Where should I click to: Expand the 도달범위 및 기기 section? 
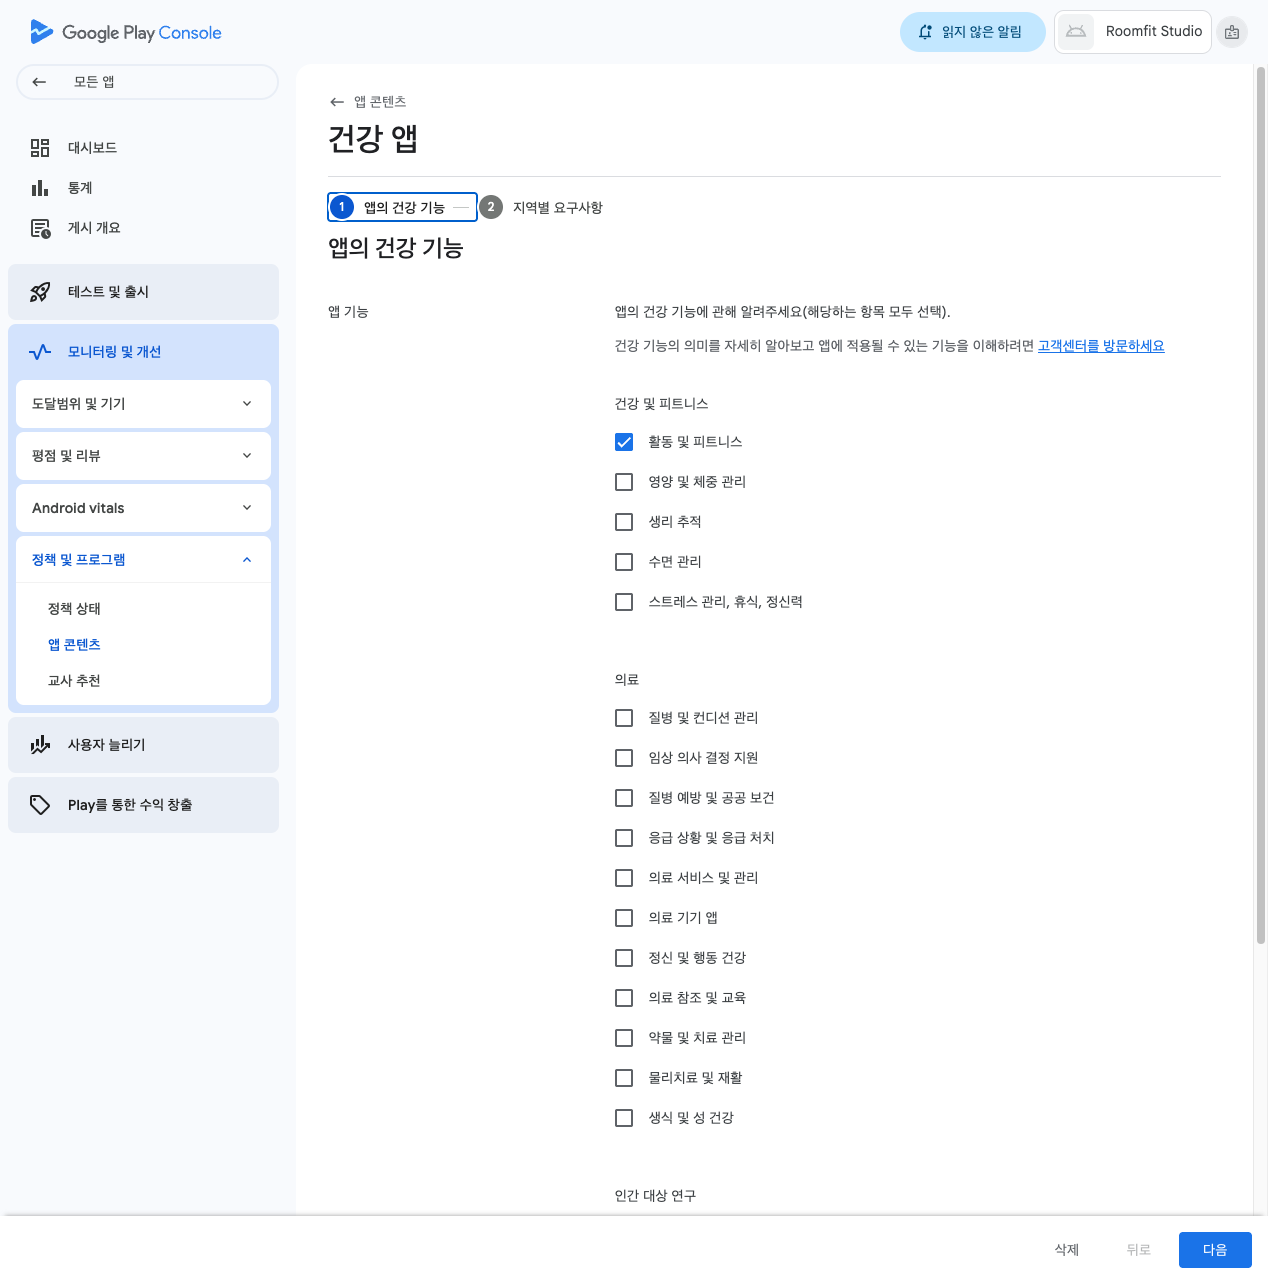click(143, 404)
